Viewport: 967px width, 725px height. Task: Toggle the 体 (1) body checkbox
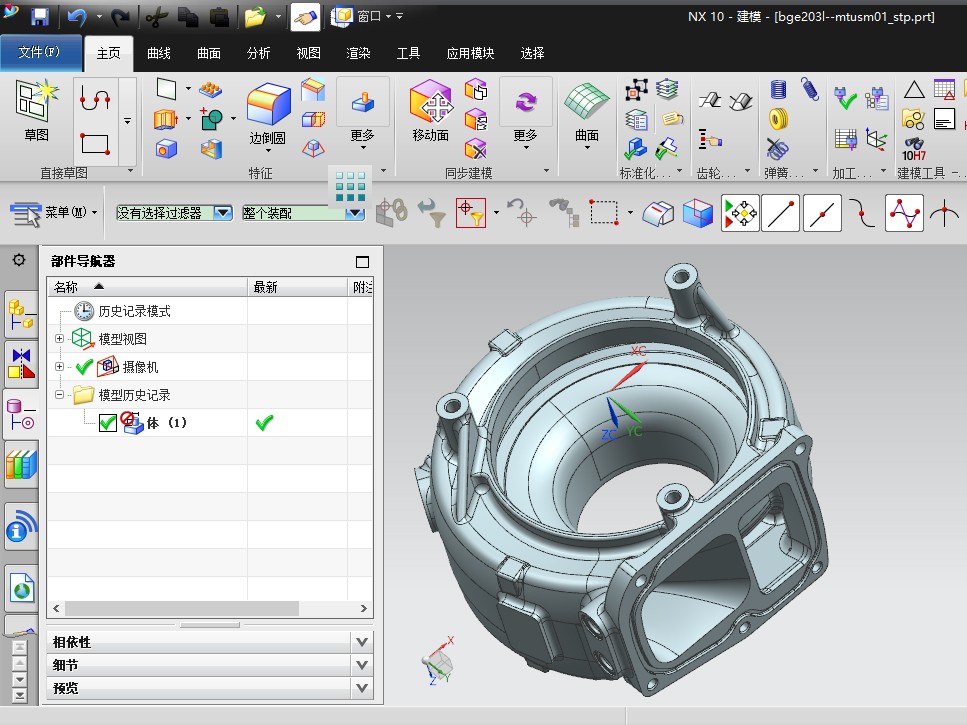tap(108, 423)
